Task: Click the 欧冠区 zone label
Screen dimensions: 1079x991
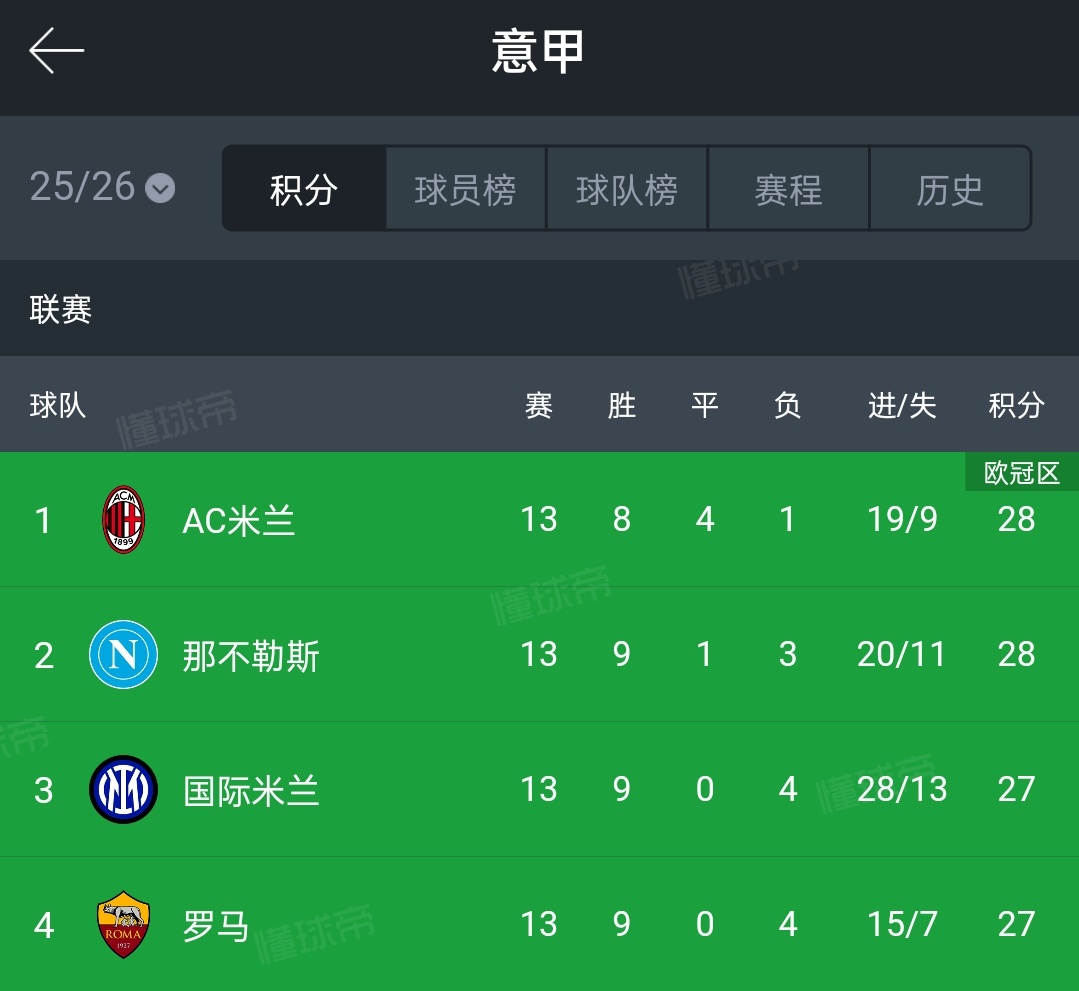Action: click(x=1022, y=473)
